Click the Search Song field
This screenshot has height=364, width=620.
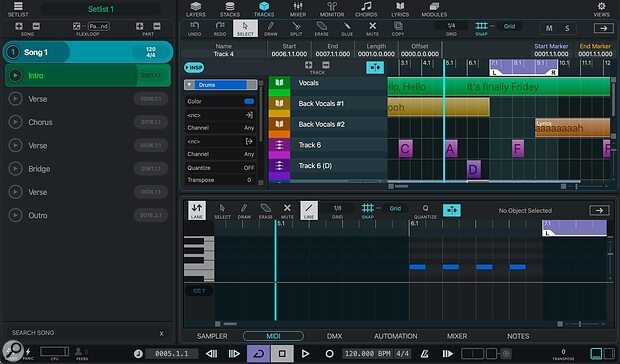[83, 333]
